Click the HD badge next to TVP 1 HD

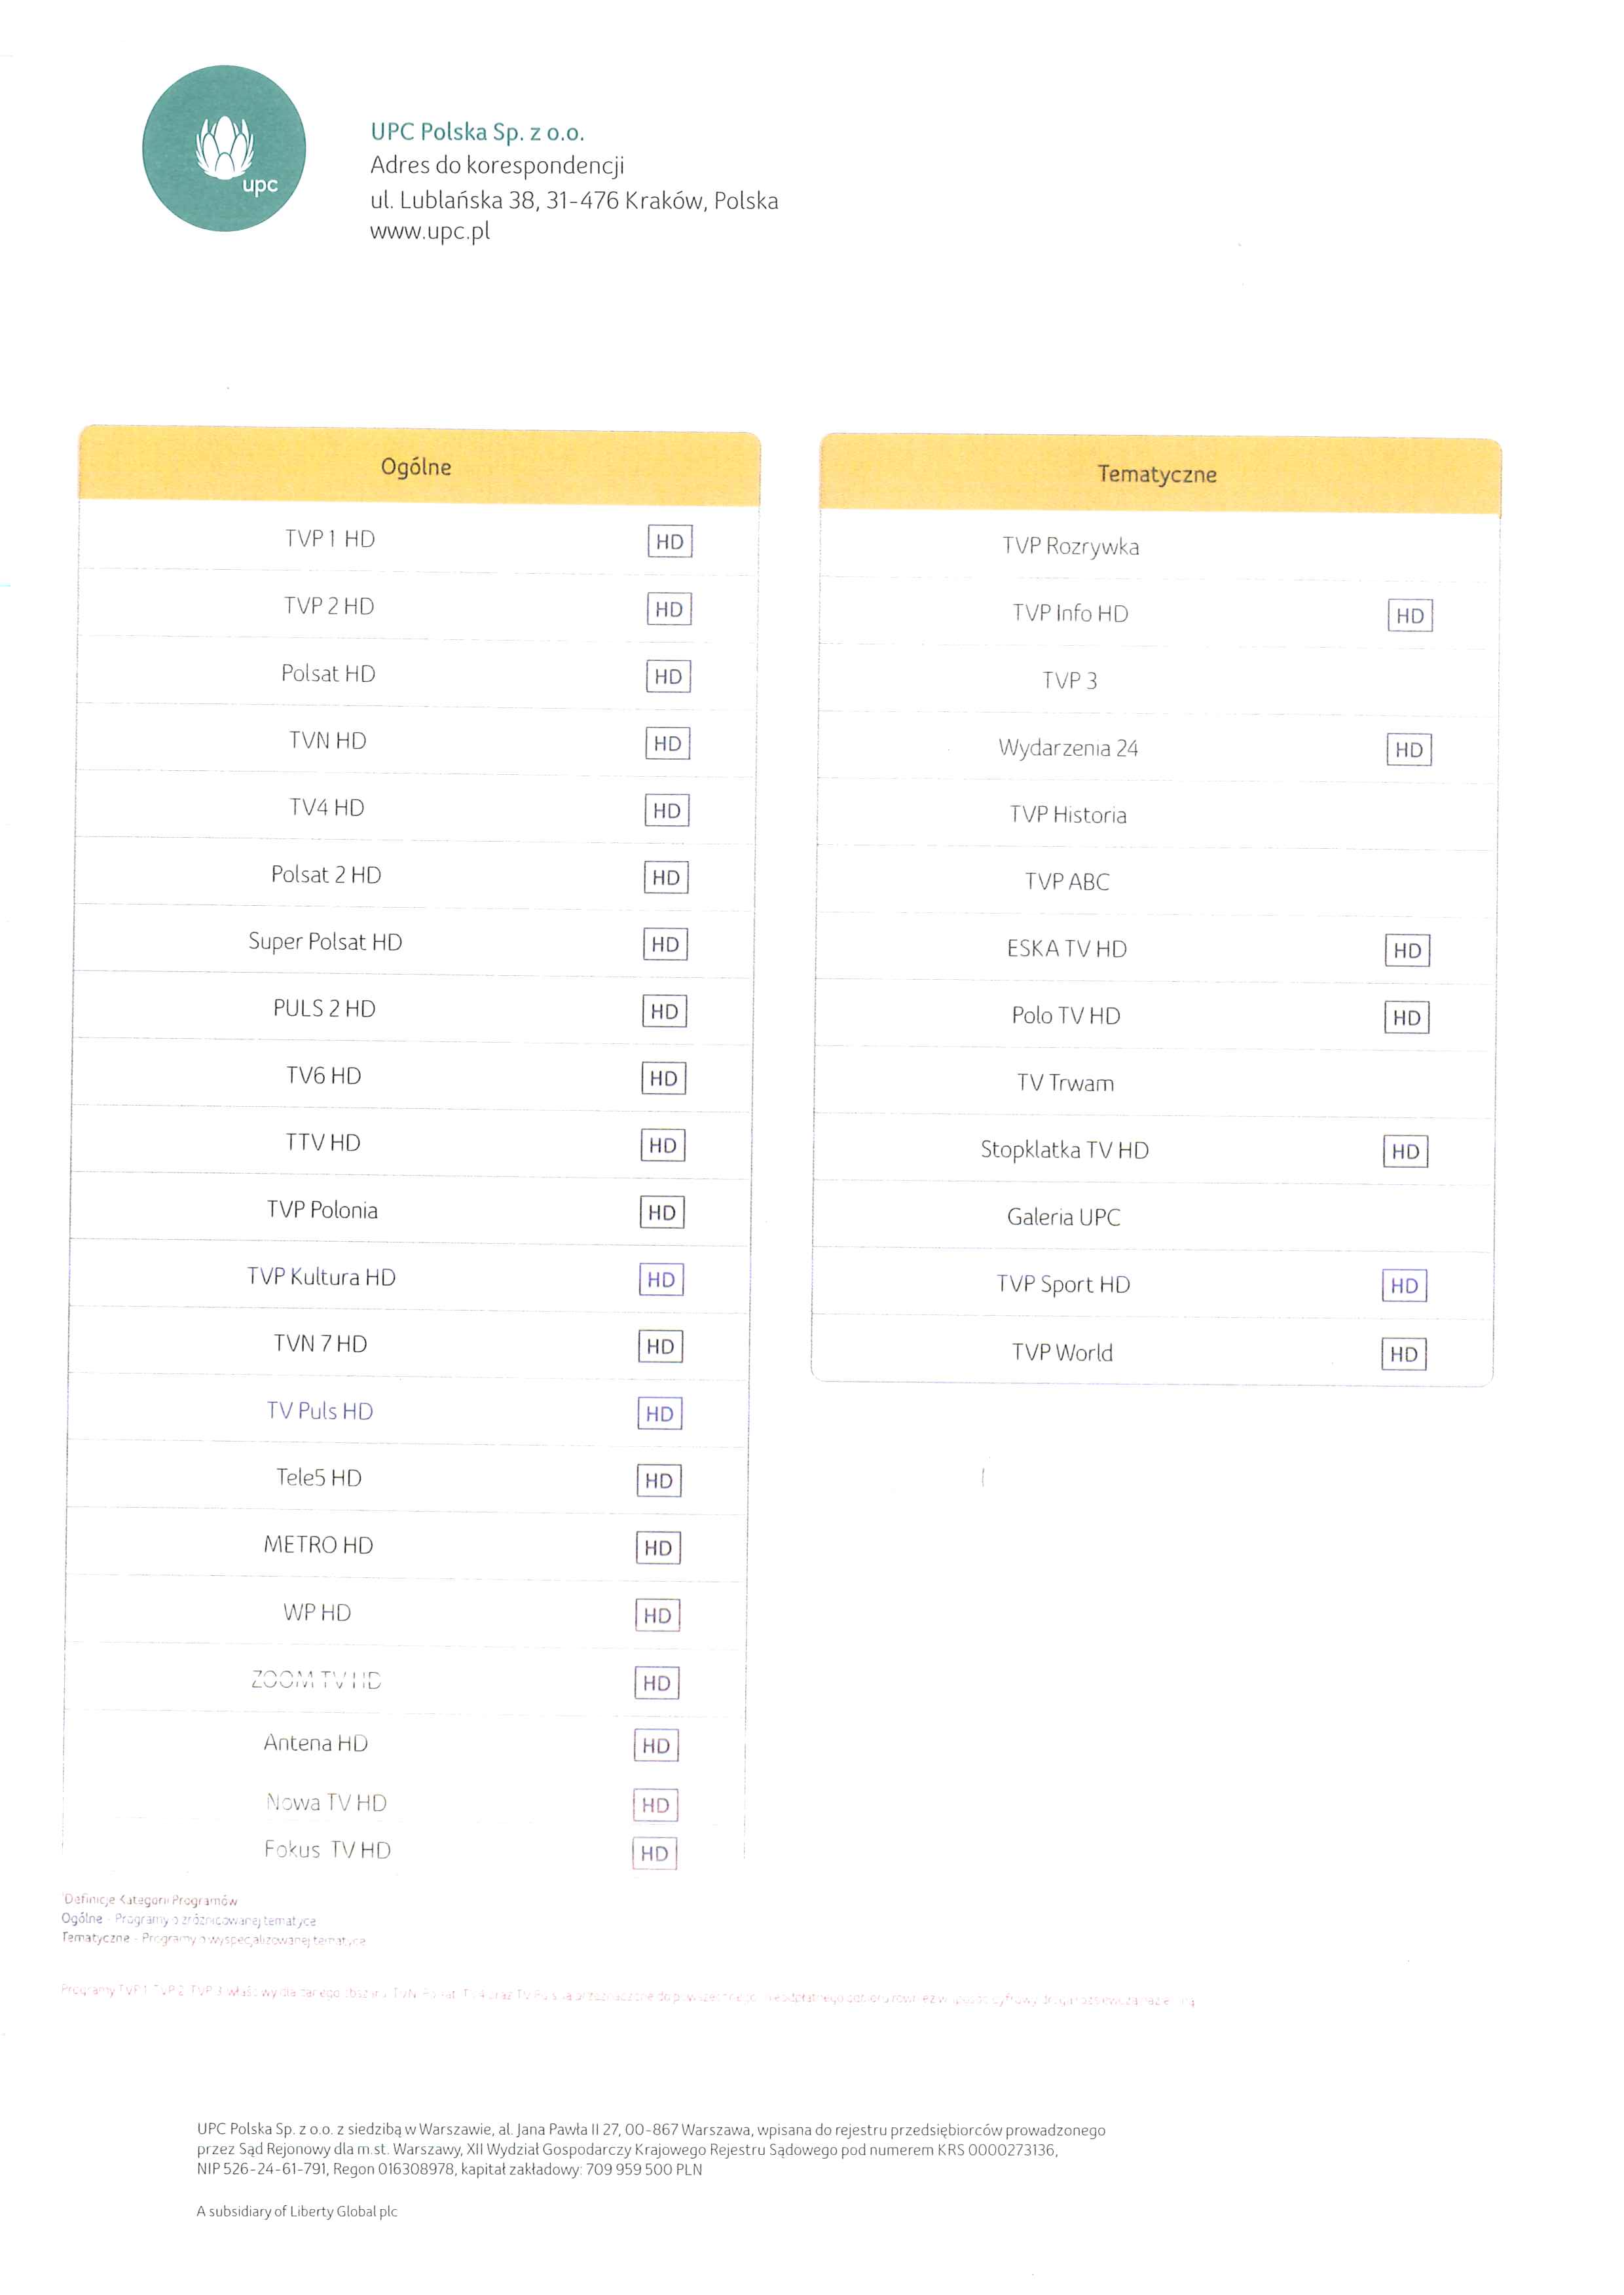point(670,542)
